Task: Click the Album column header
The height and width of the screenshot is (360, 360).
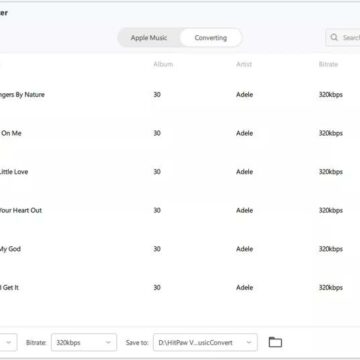Action: [x=163, y=64]
